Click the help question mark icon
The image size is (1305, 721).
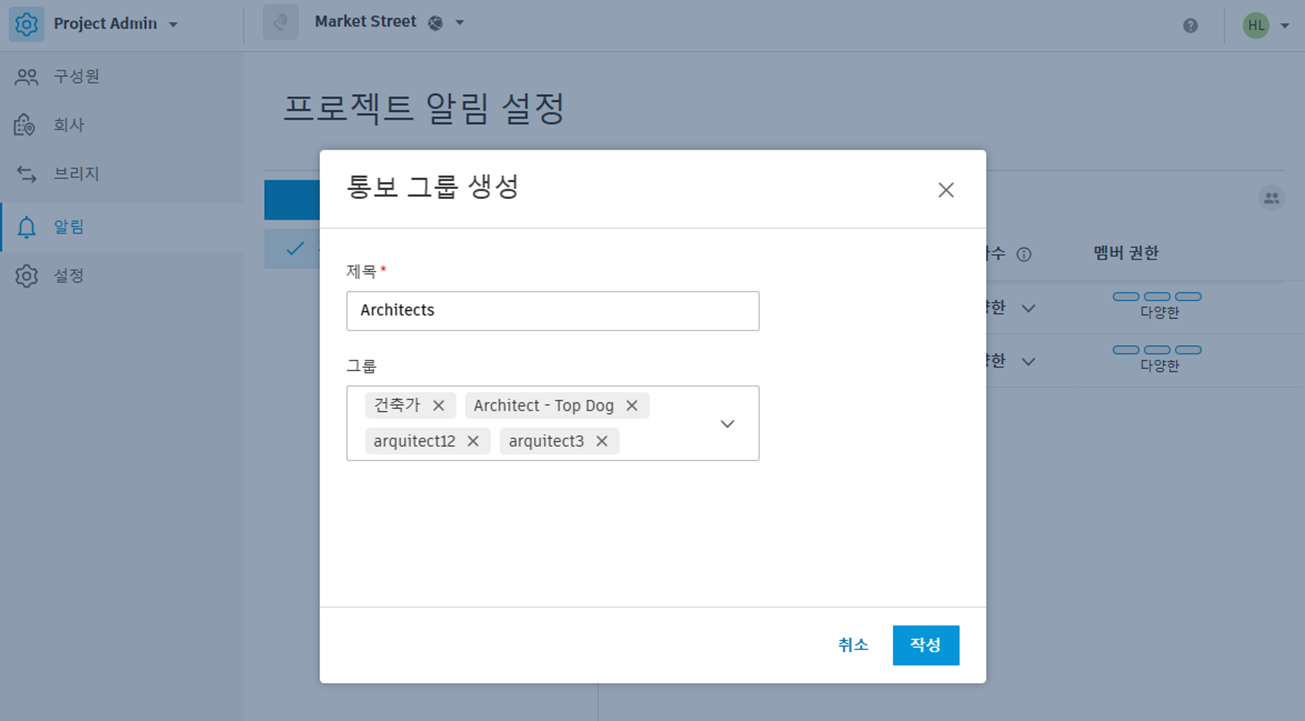1190,26
